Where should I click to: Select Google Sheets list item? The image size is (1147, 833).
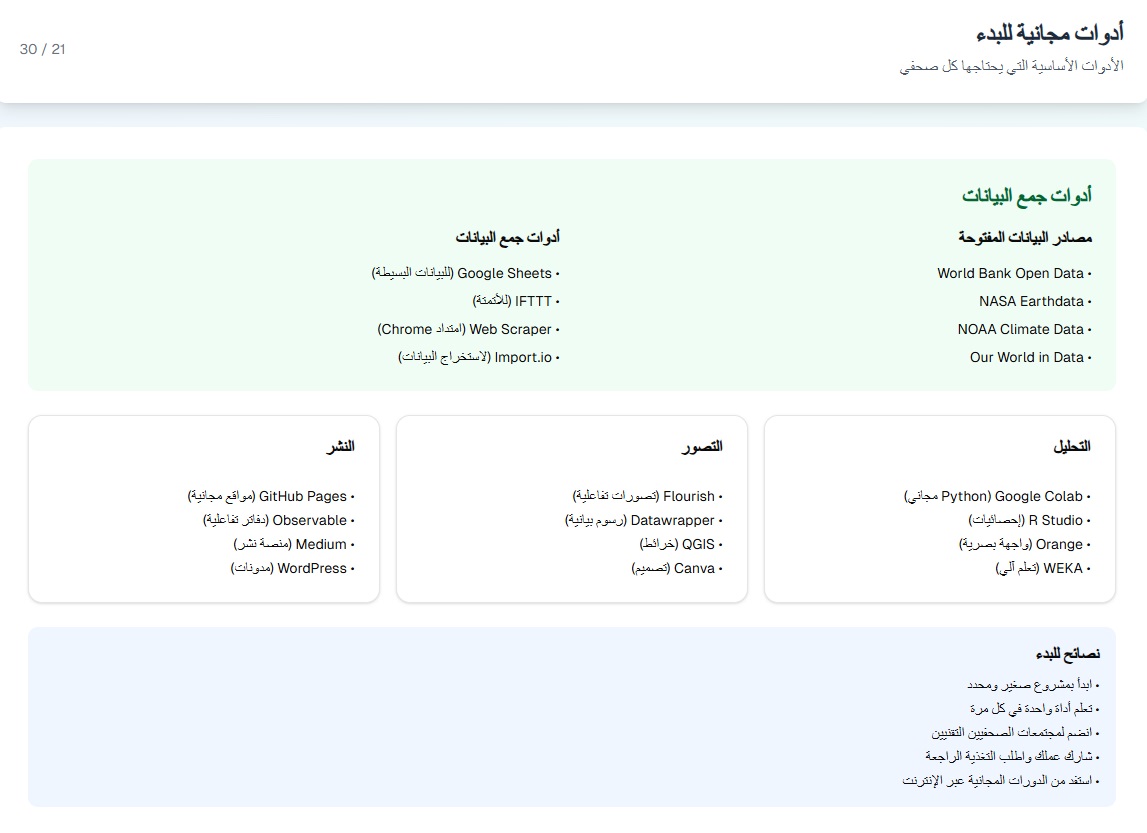pyautogui.click(x=465, y=273)
